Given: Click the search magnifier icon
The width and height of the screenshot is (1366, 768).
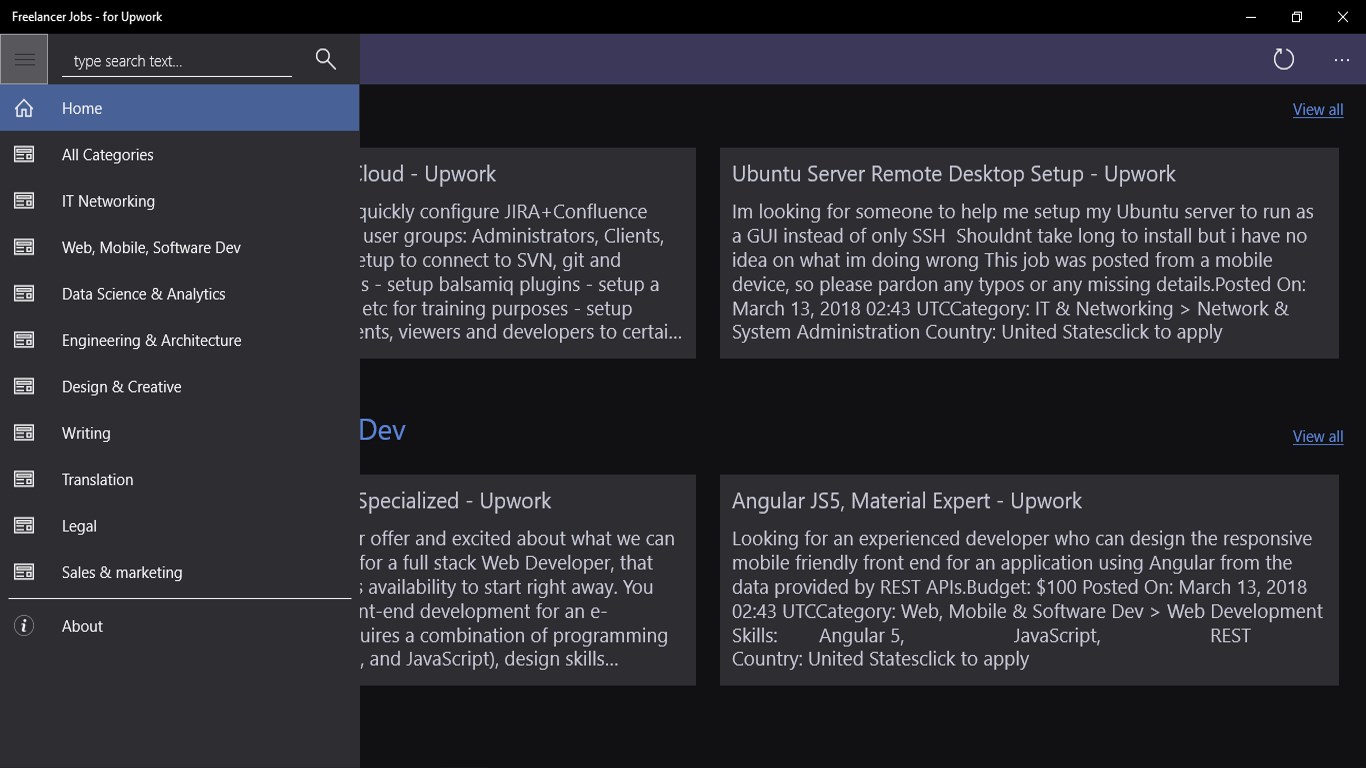Looking at the screenshot, I should 325,59.
